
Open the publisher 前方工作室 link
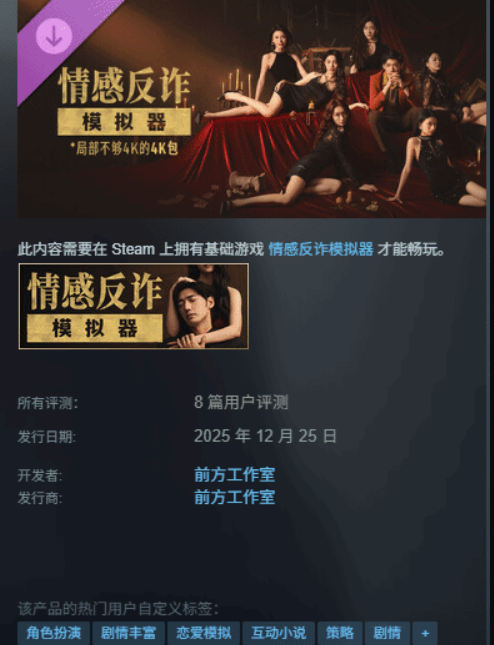234,497
